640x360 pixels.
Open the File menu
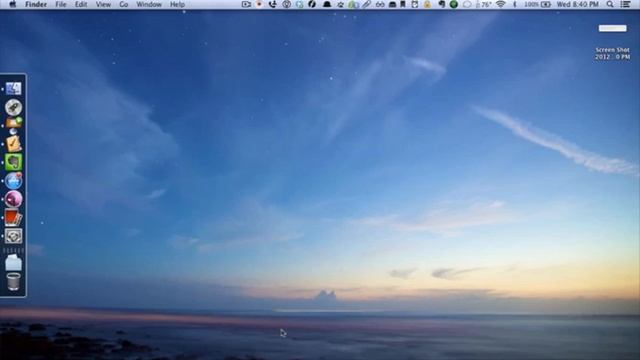[61, 4]
